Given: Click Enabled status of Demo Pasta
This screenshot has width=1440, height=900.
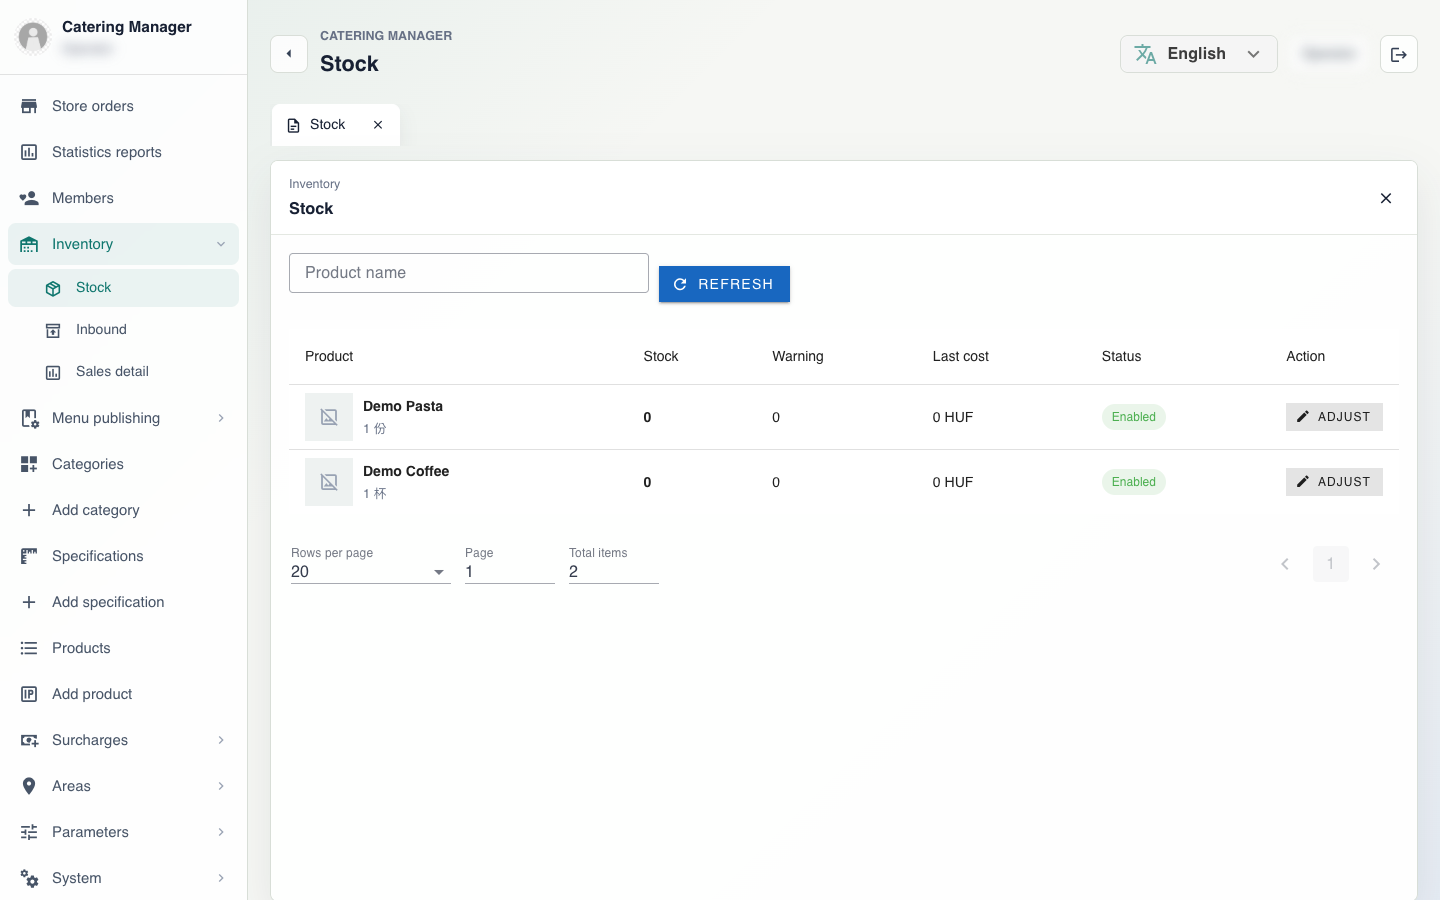Looking at the screenshot, I should click(1134, 417).
